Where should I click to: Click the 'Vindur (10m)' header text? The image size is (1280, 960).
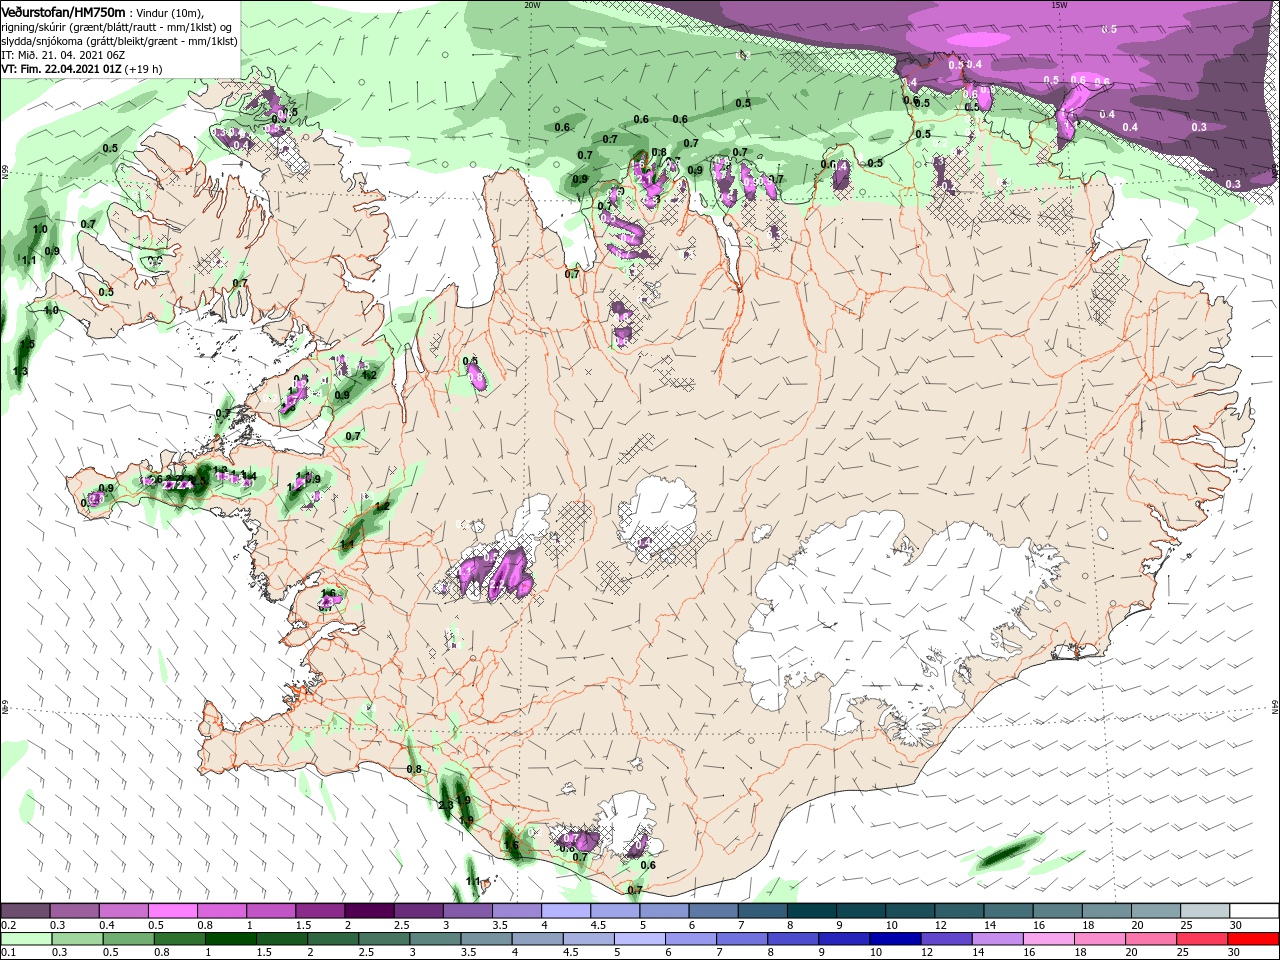(x=169, y=12)
